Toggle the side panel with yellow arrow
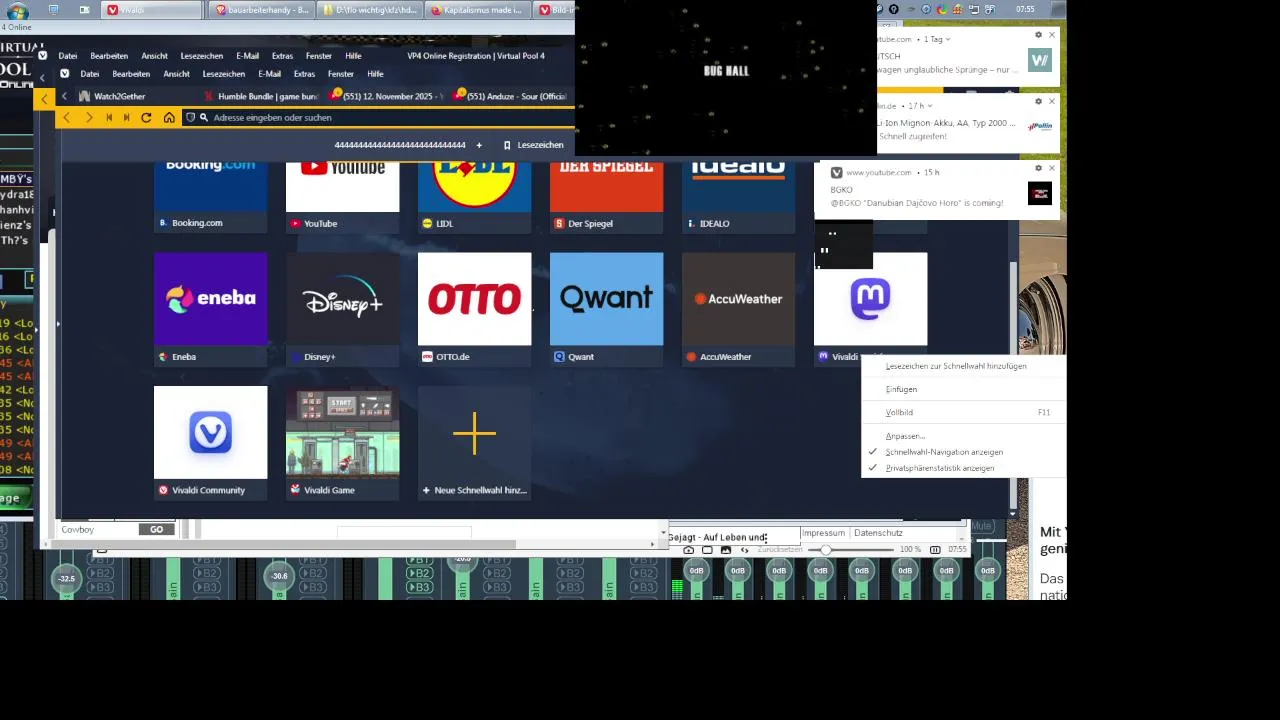This screenshot has height=720, width=1280. (x=44, y=99)
